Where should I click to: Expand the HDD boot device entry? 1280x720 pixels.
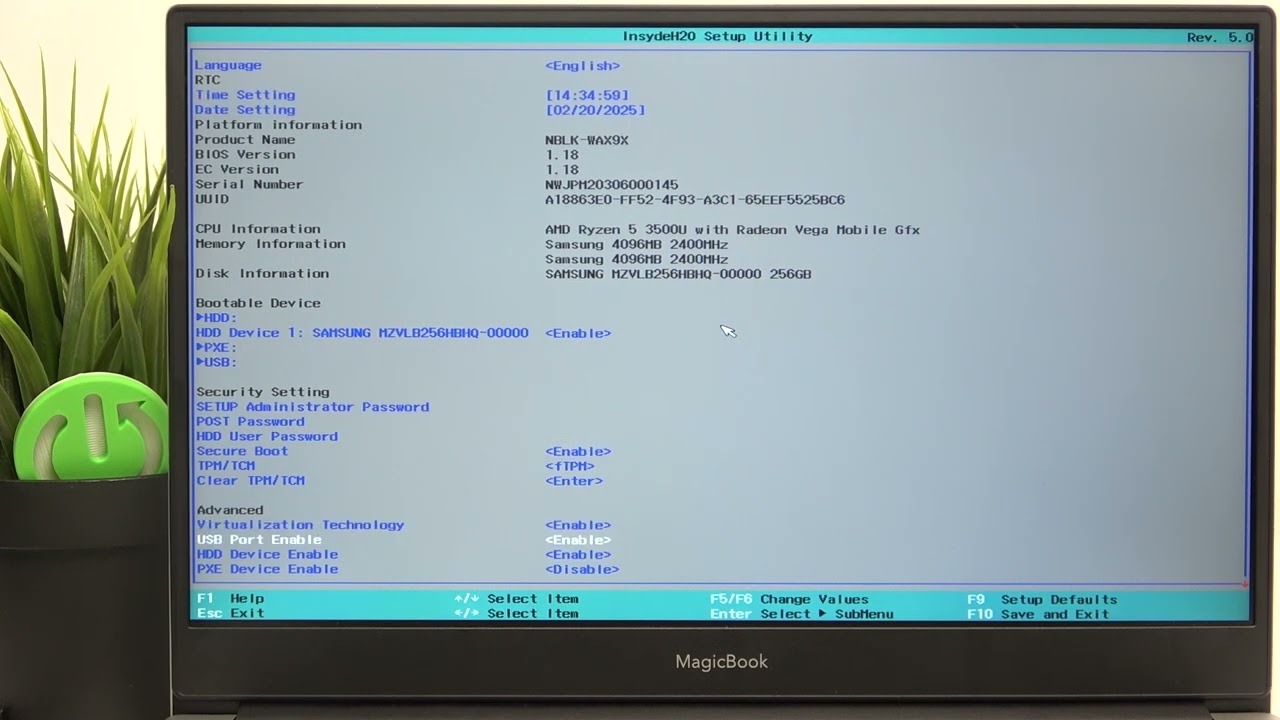click(x=216, y=318)
